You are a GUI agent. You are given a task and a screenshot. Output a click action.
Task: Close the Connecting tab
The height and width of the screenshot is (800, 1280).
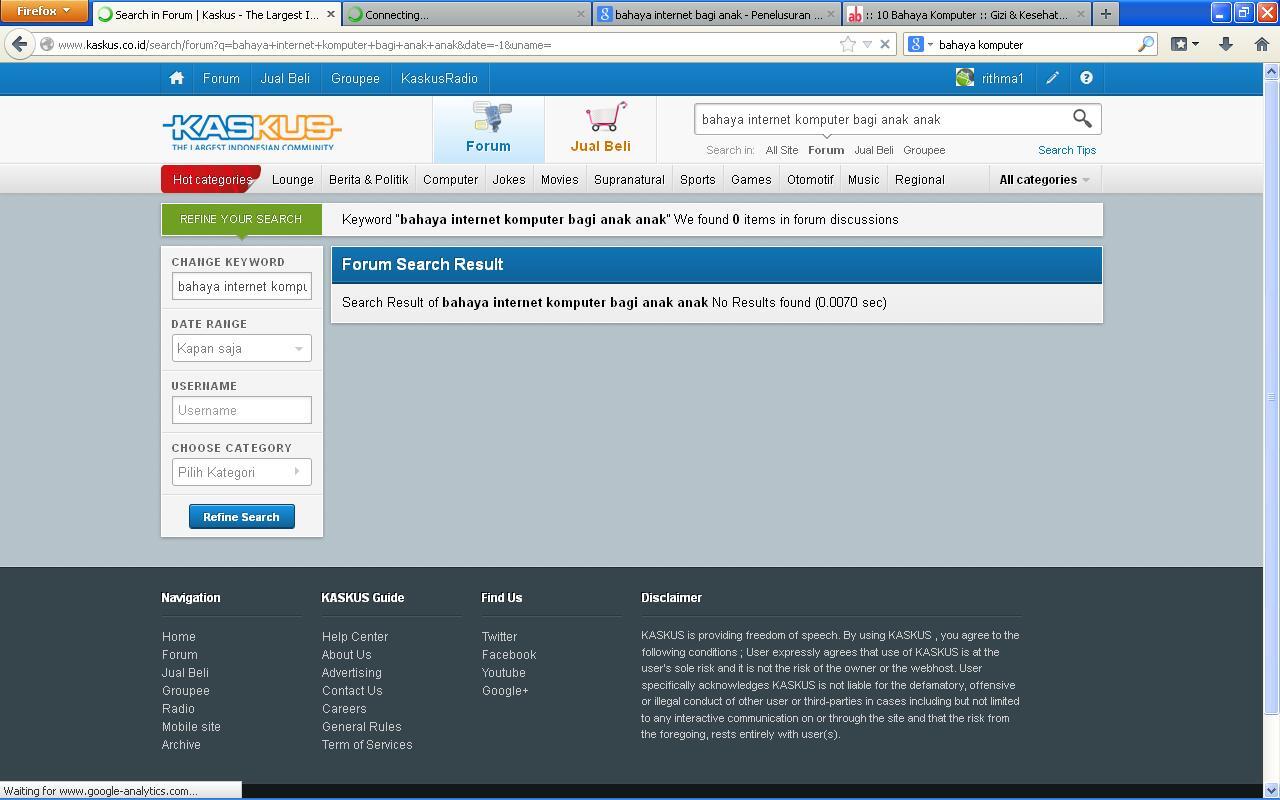(x=581, y=14)
